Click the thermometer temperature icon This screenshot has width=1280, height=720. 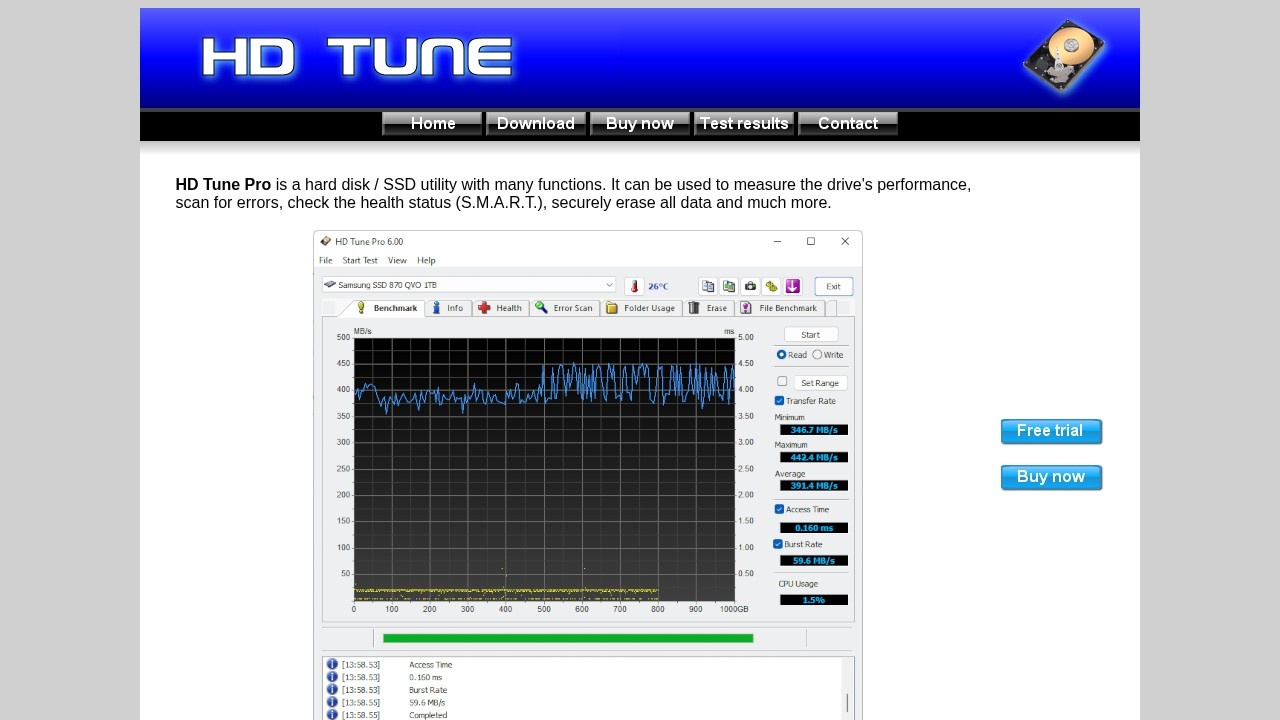pos(634,286)
